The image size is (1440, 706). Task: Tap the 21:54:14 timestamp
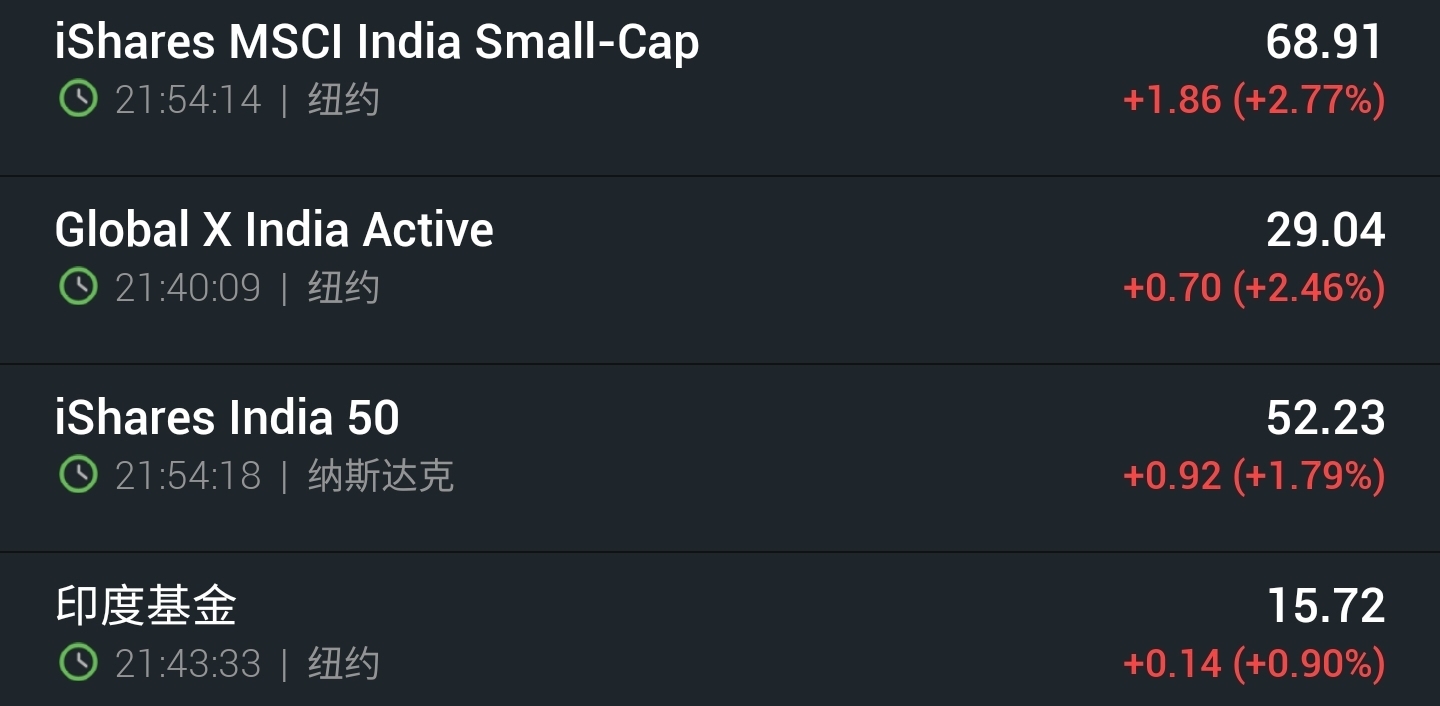tap(188, 100)
